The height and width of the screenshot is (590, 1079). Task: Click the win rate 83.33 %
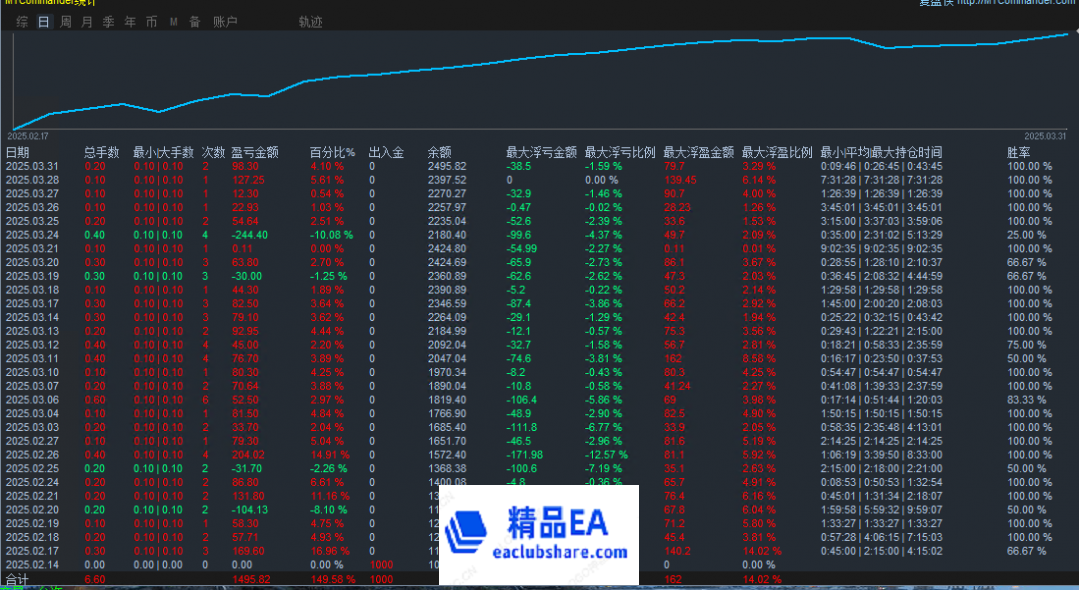(x=1027, y=400)
